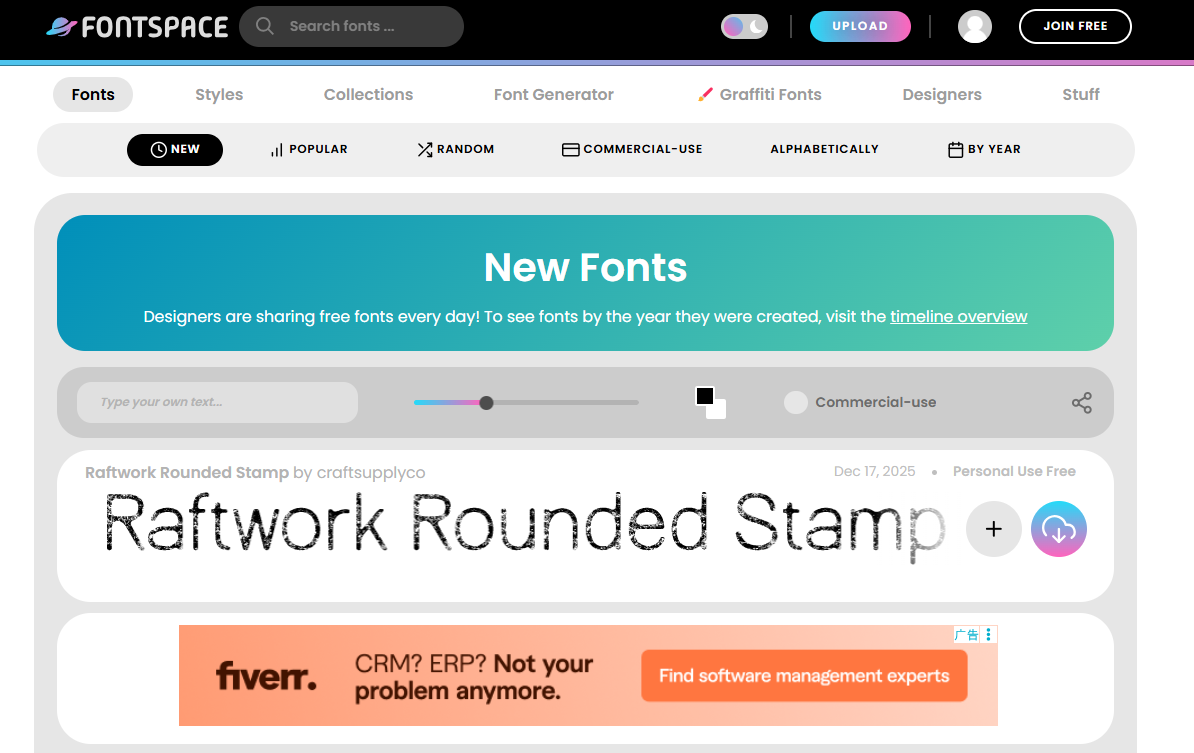Click the 'Type your own text' field
This screenshot has width=1194, height=753.
[217, 403]
